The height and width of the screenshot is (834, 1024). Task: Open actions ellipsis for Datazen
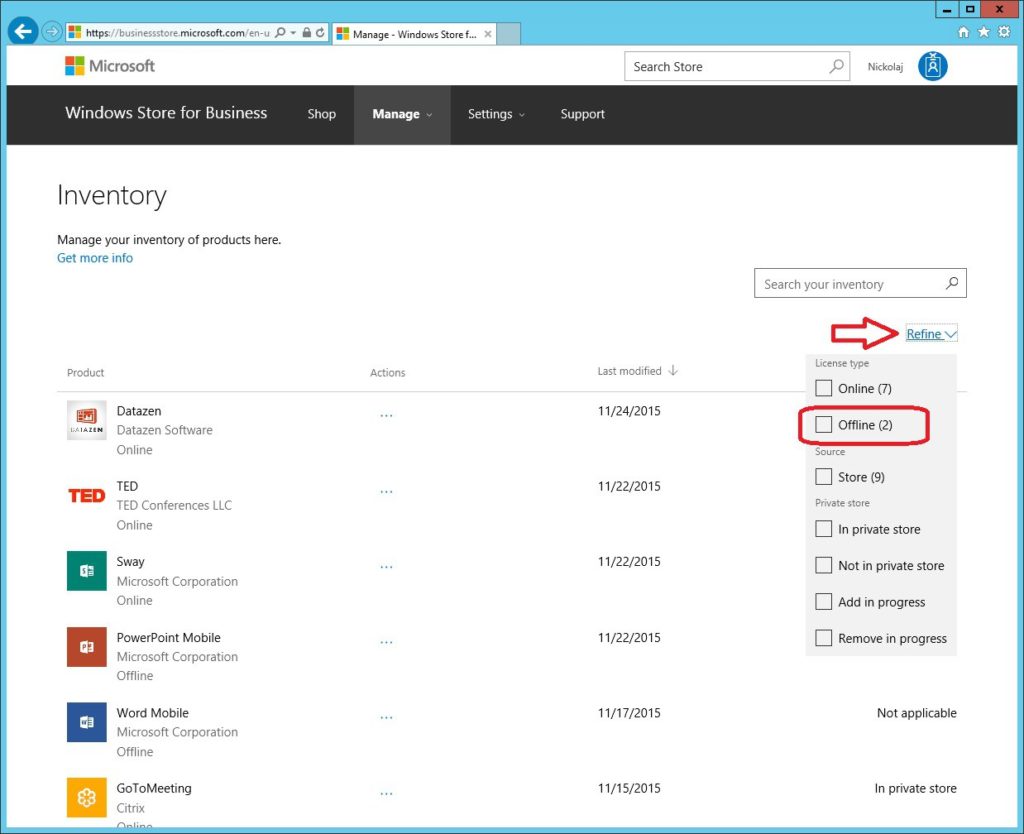[387, 415]
